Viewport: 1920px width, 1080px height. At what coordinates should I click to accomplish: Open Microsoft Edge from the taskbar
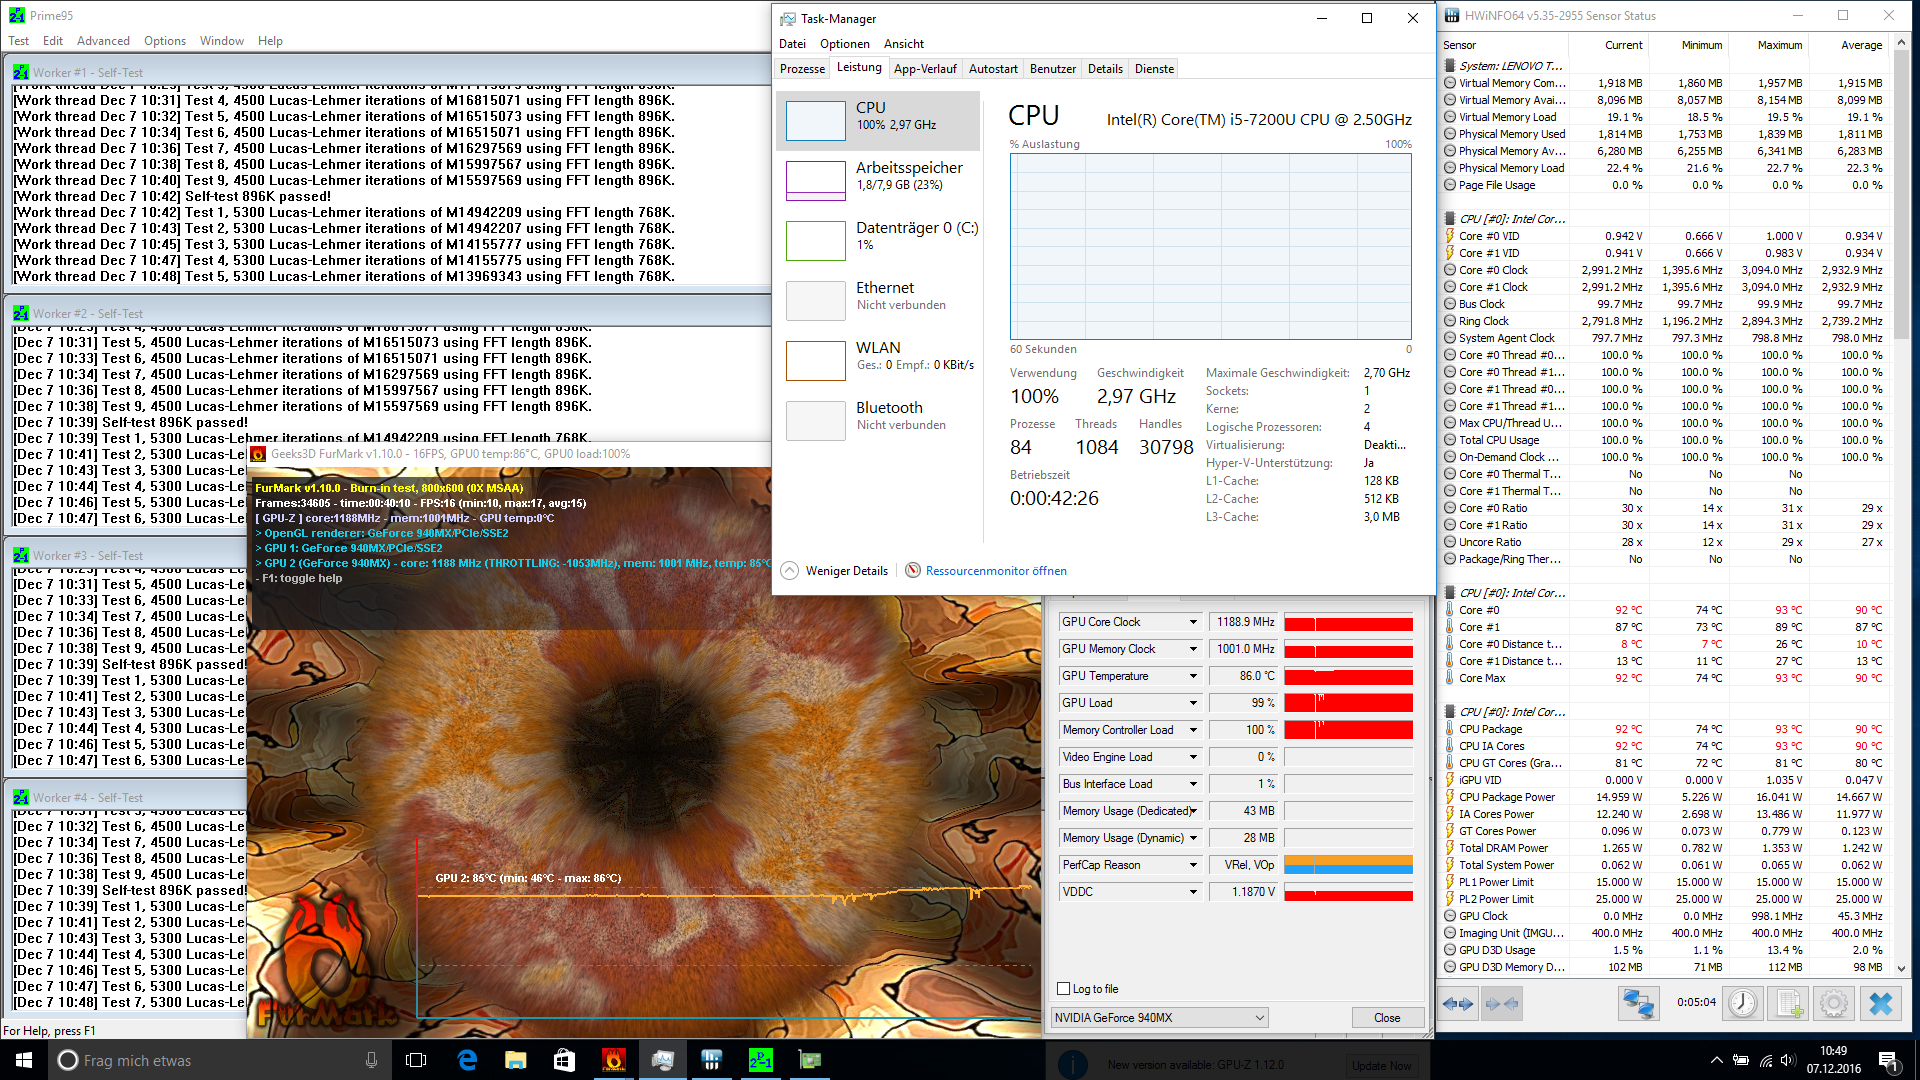tap(466, 1060)
